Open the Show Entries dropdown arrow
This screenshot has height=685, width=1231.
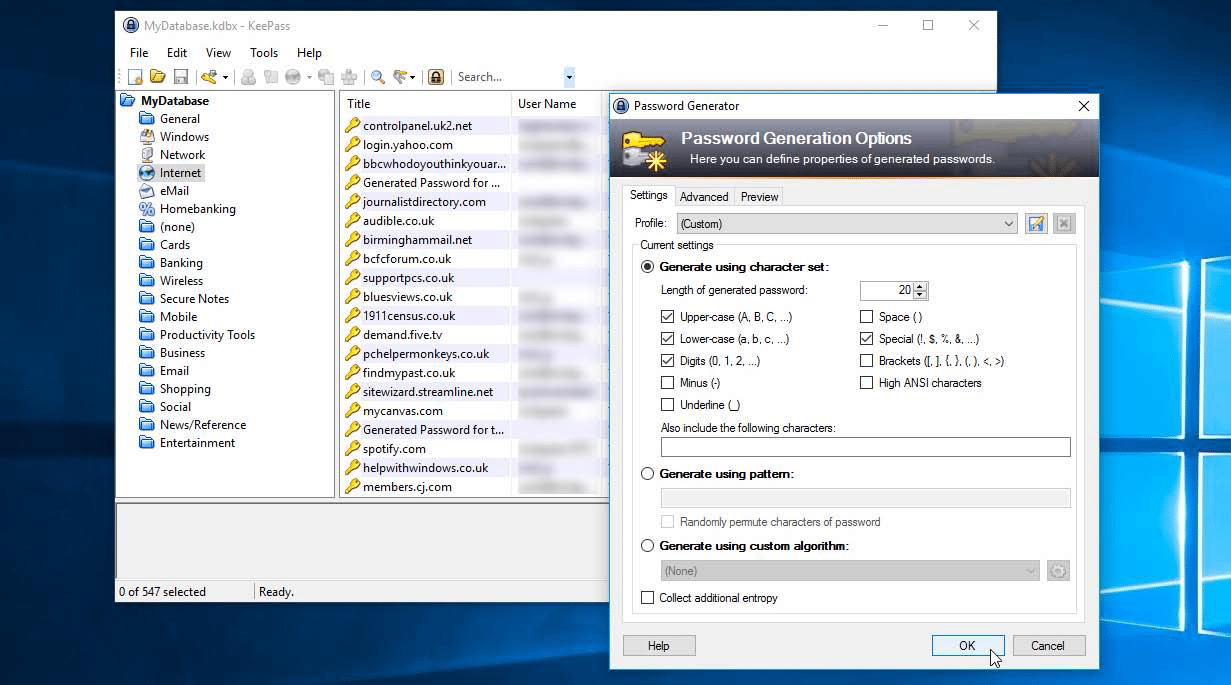pyautogui.click(x=413, y=77)
